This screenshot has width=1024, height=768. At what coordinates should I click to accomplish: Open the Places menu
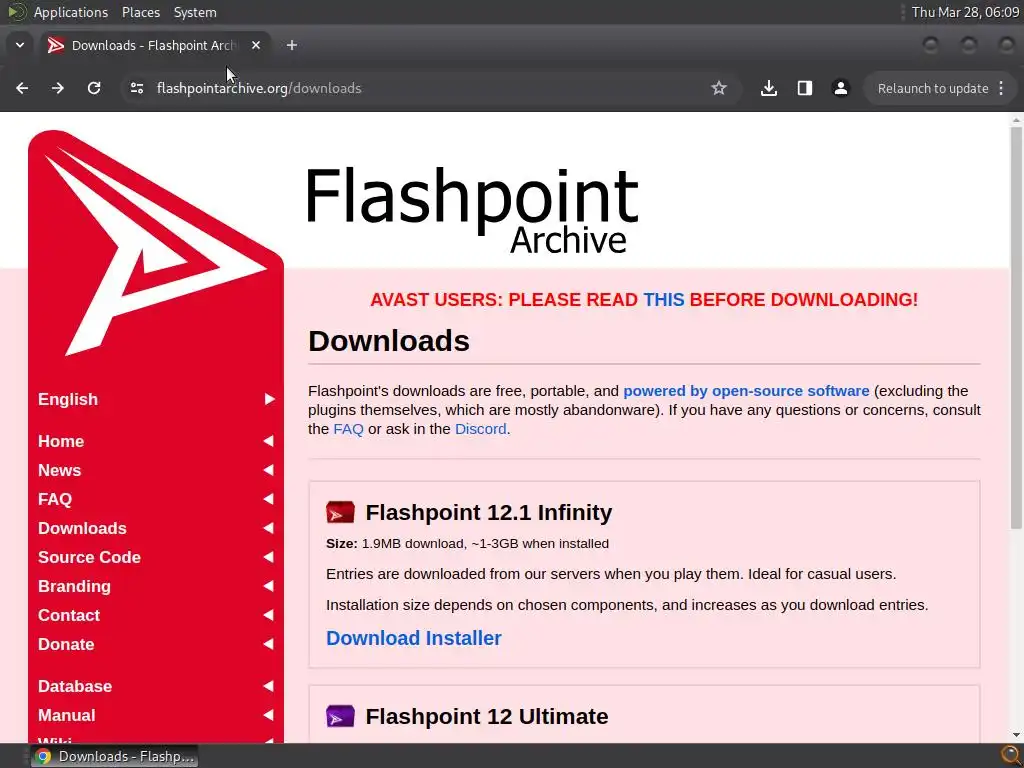(140, 12)
